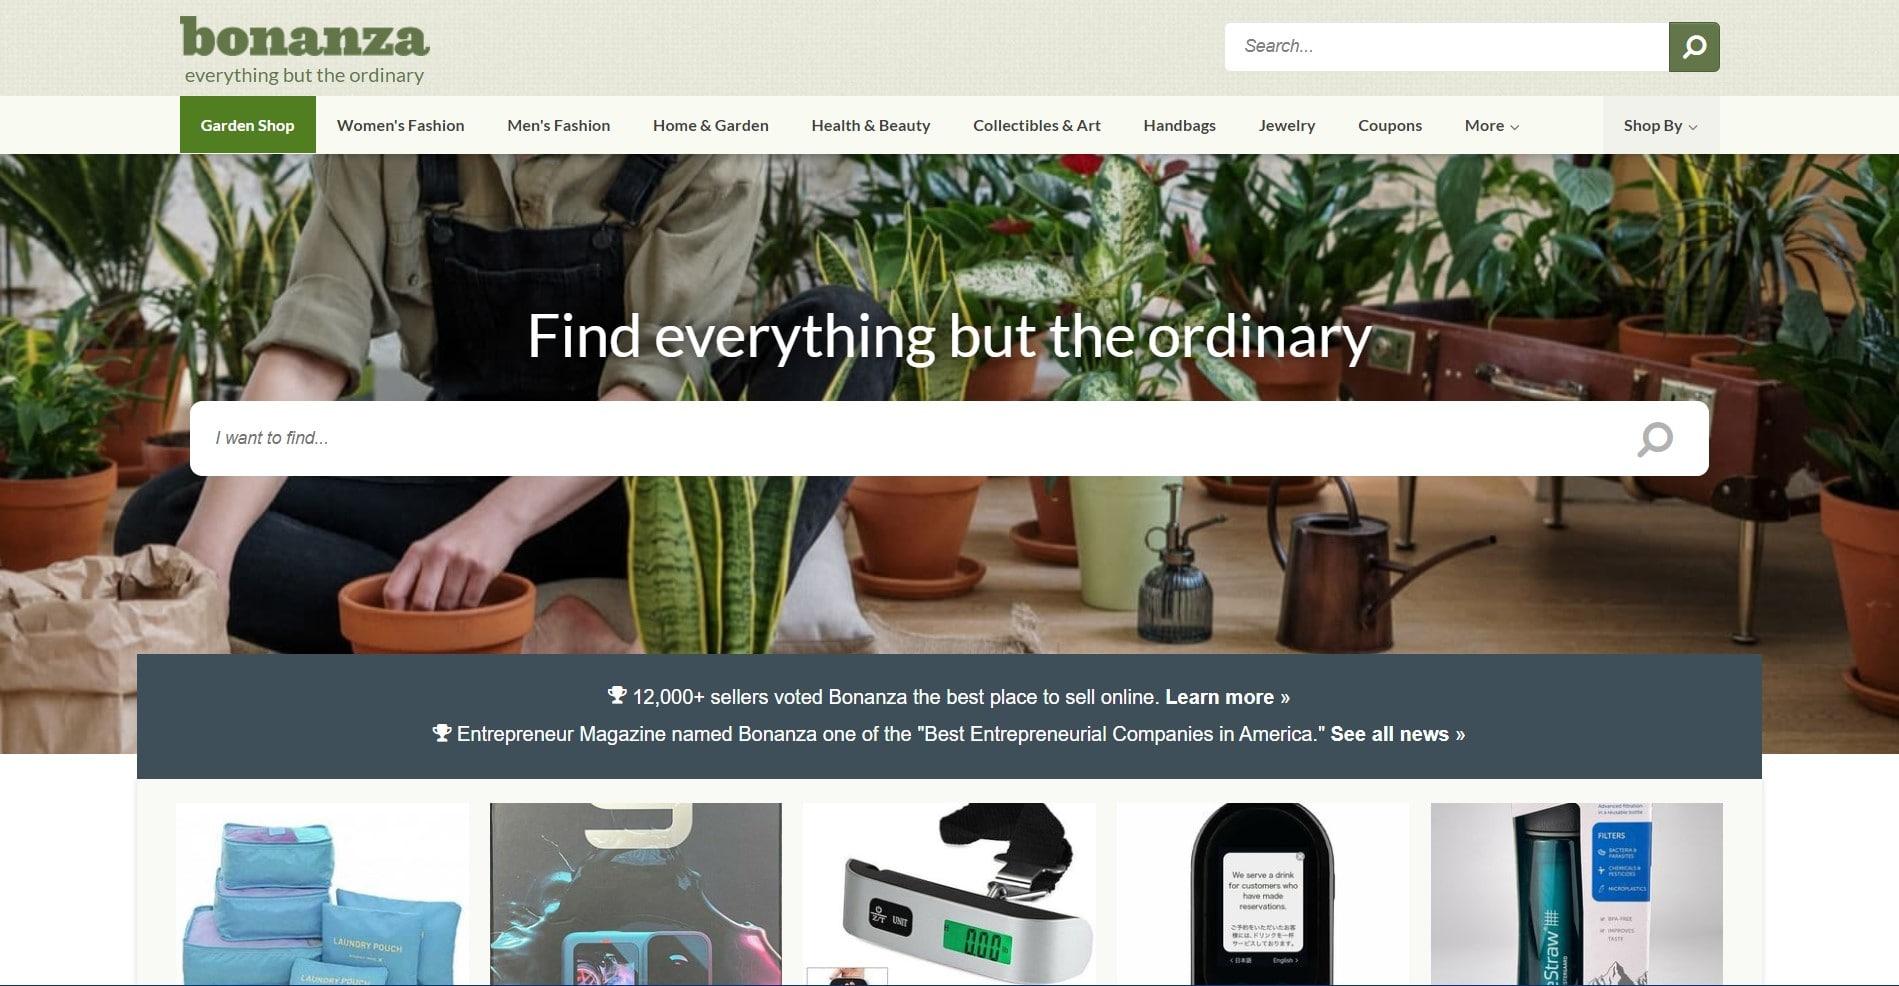Go to Coupons page
The width and height of the screenshot is (1899, 986).
[x=1390, y=125]
